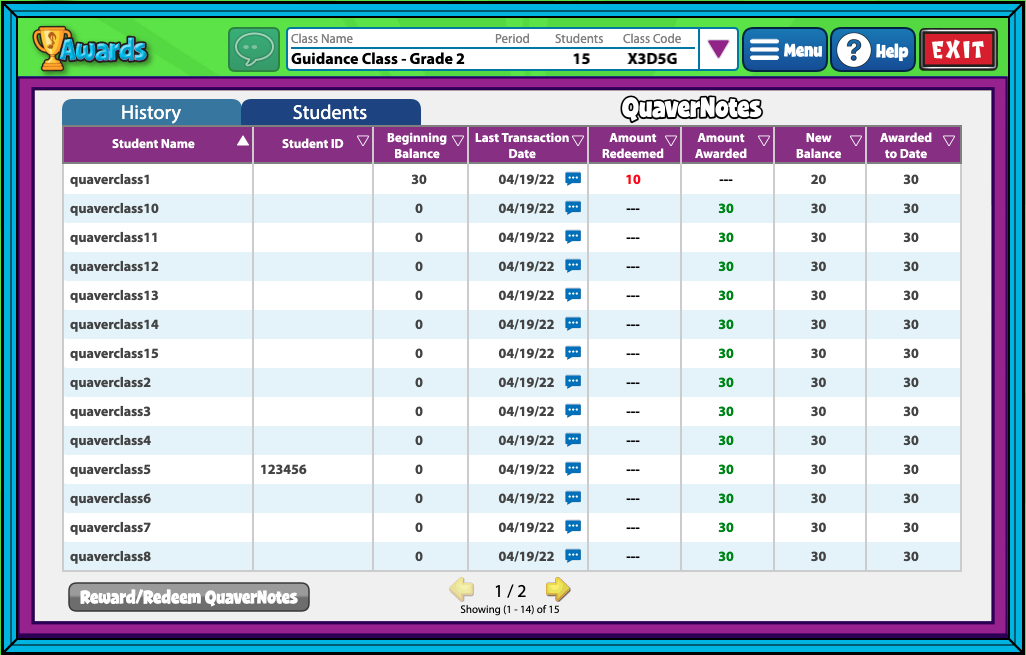Sort by Amount Redeemed column arrow
The height and width of the screenshot is (655, 1026).
click(671, 141)
